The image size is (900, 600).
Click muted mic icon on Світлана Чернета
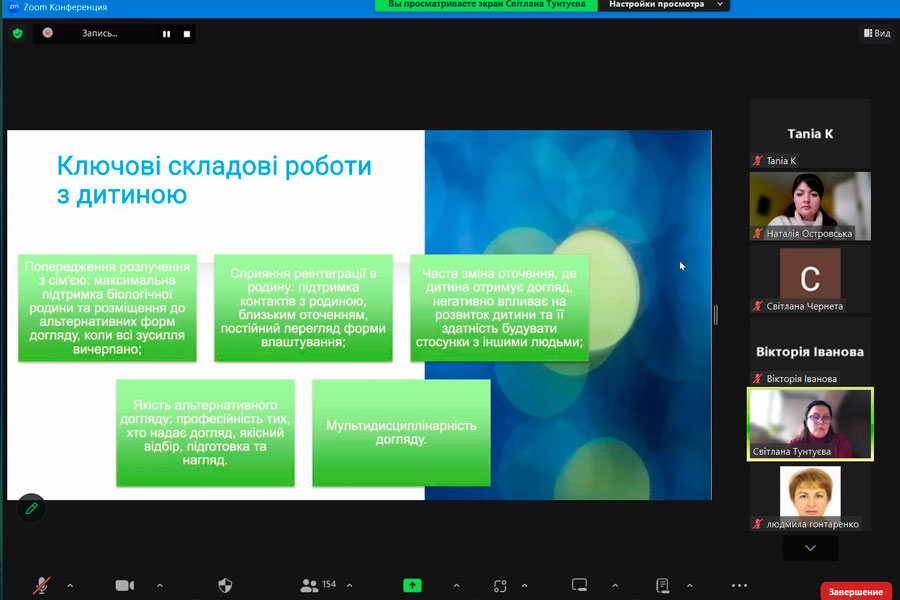pyautogui.click(x=758, y=306)
